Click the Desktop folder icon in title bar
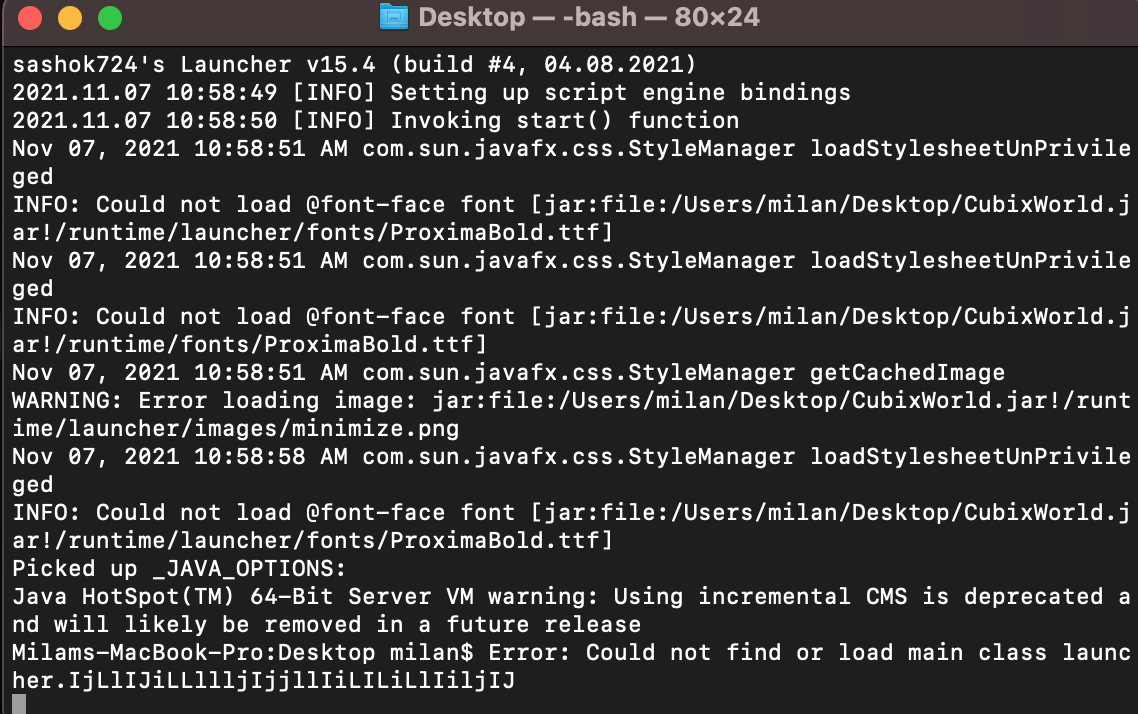This screenshot has height=714, width=1138. pyautogui.click(x=395, y=17)
